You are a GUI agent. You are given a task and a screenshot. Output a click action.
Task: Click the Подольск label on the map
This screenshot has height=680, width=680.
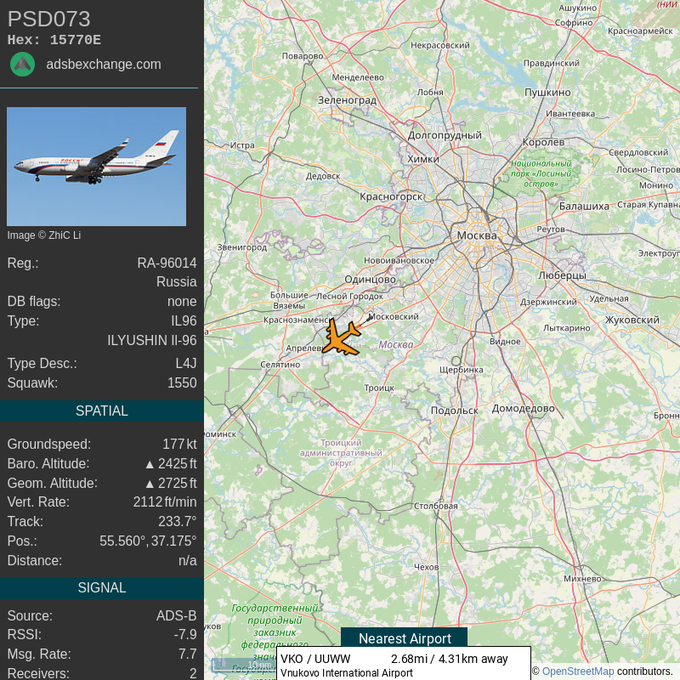(x=454, y=411)
